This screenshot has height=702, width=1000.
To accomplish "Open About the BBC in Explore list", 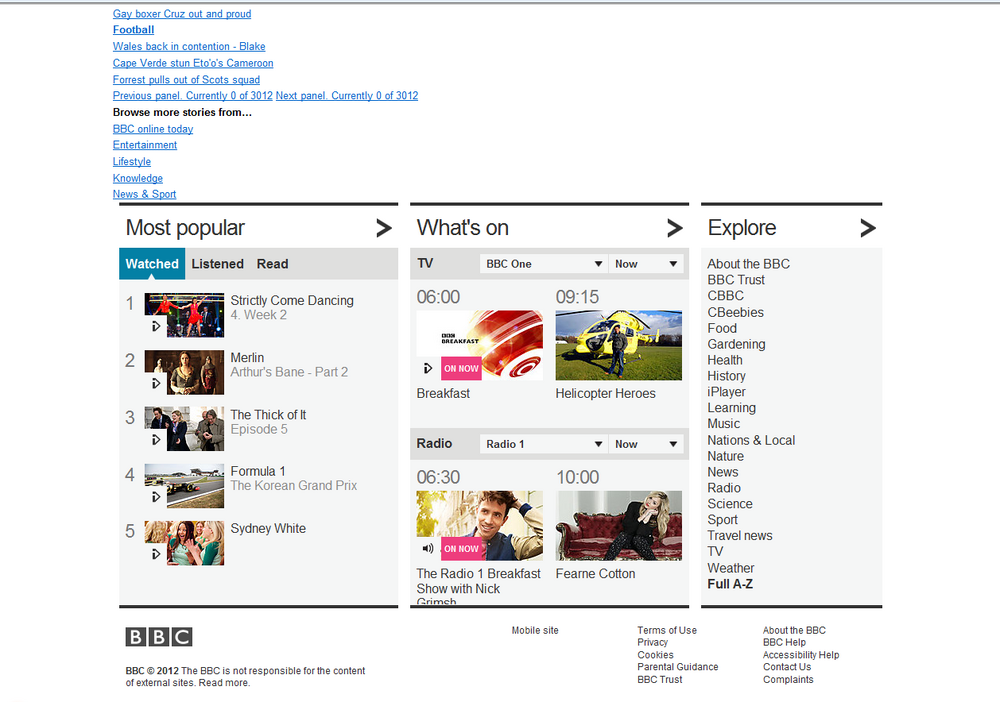I will (x=748, y=264).
